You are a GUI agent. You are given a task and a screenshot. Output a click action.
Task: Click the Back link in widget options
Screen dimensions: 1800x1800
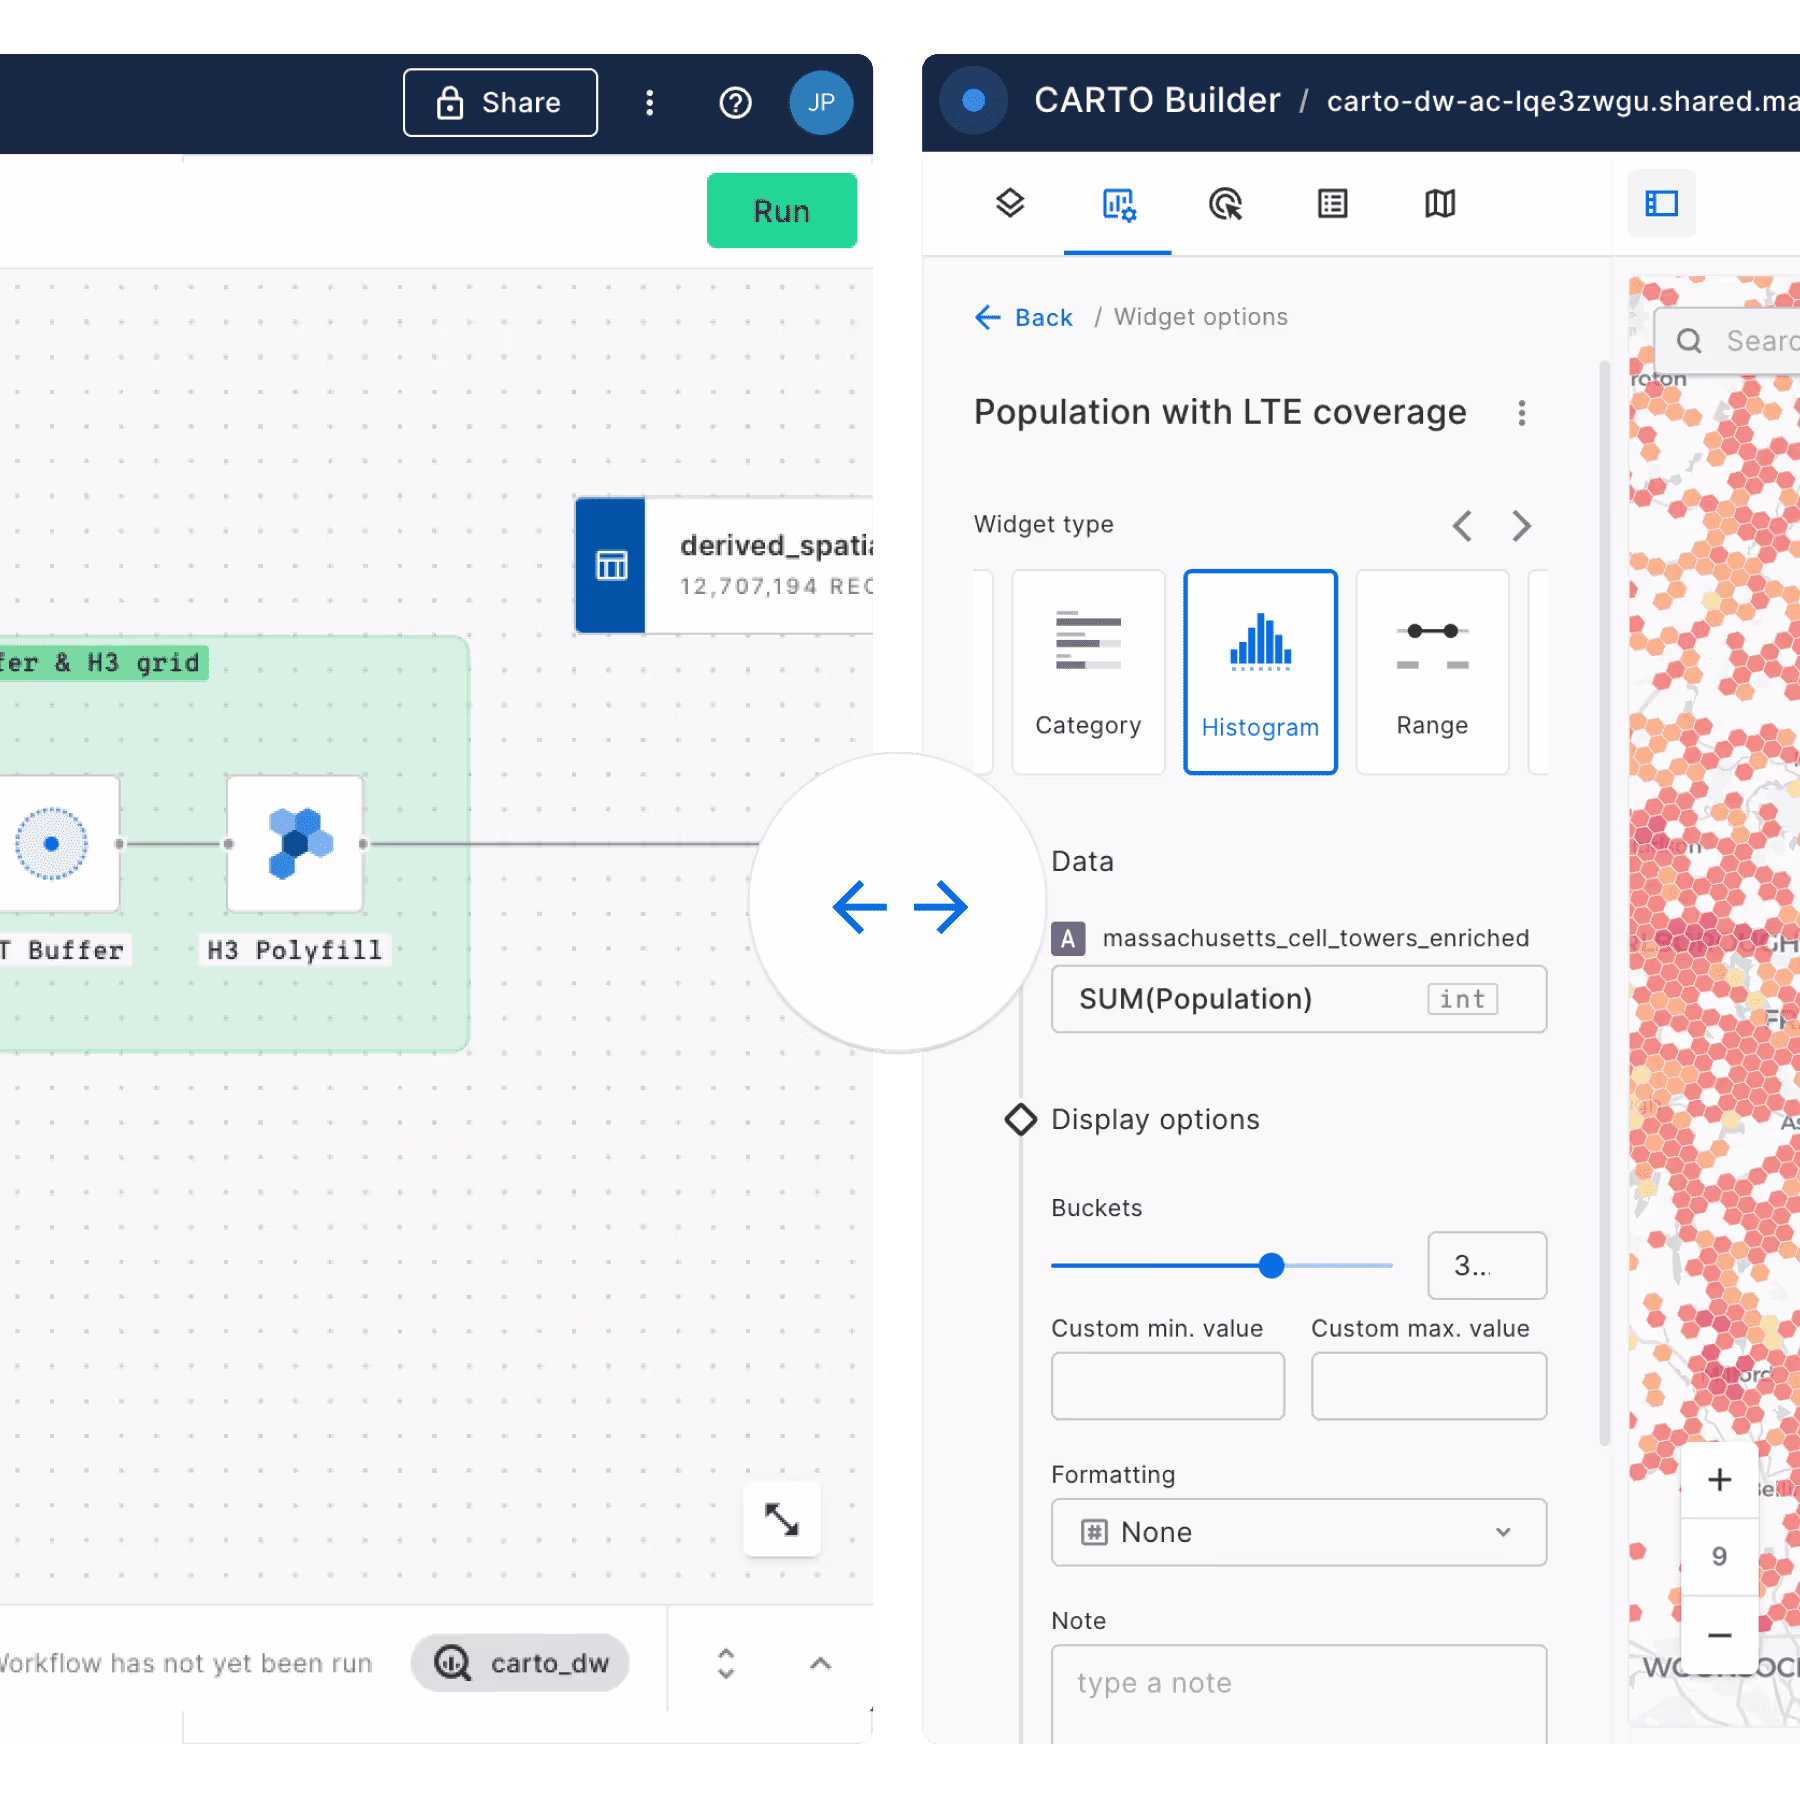[x=1024, y=317]
